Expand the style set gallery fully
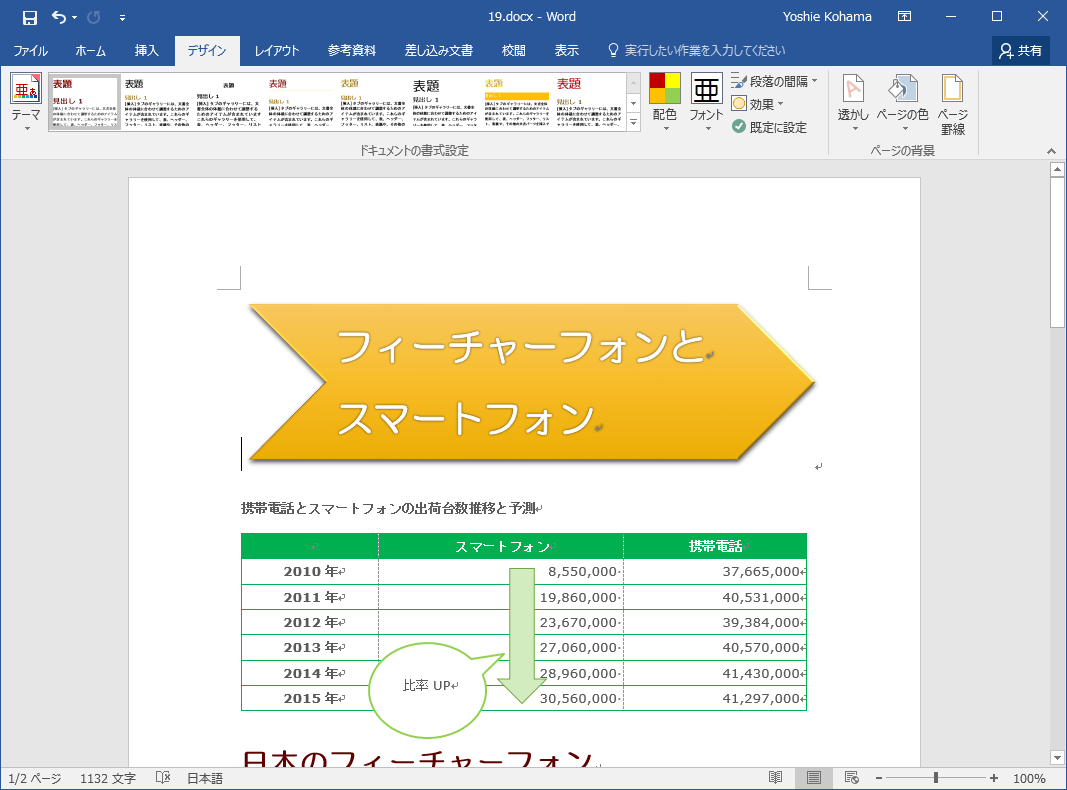 [634, 122]
